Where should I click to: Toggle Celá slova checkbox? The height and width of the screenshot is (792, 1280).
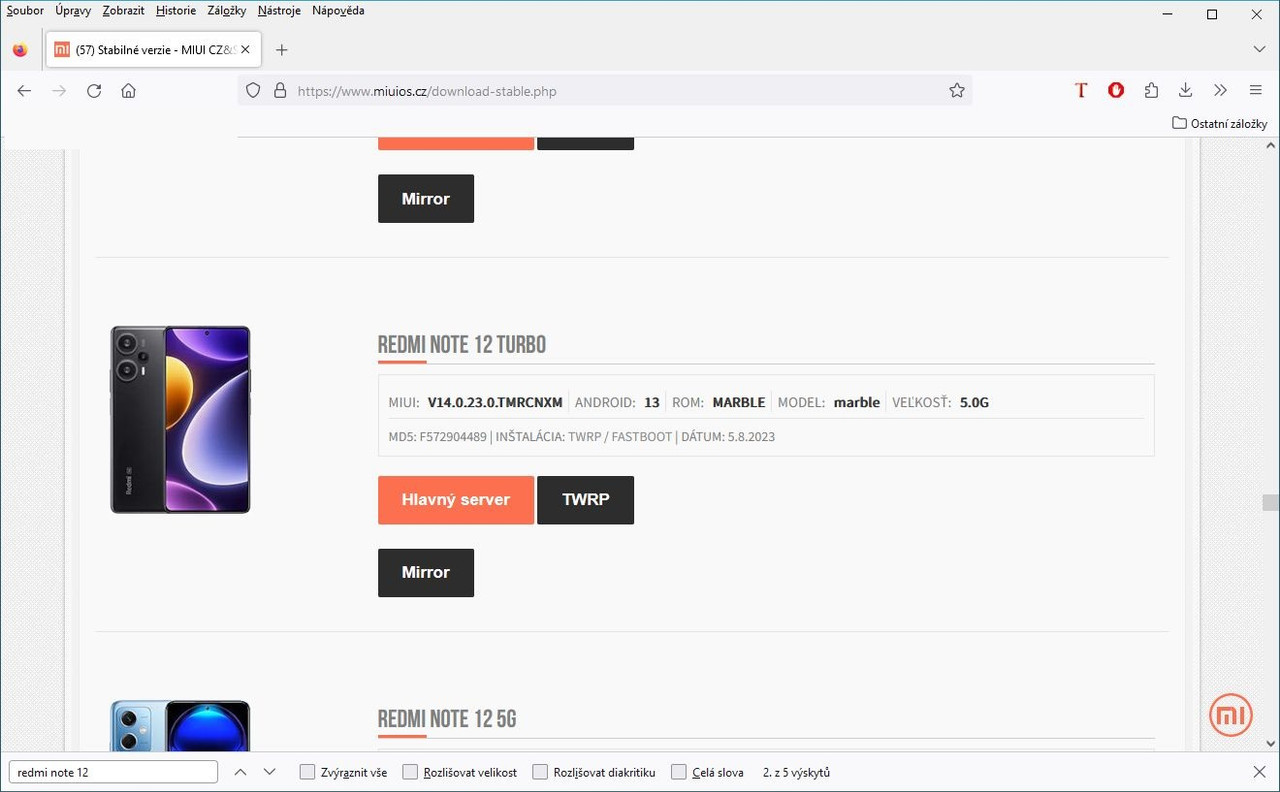click(679, 772)
